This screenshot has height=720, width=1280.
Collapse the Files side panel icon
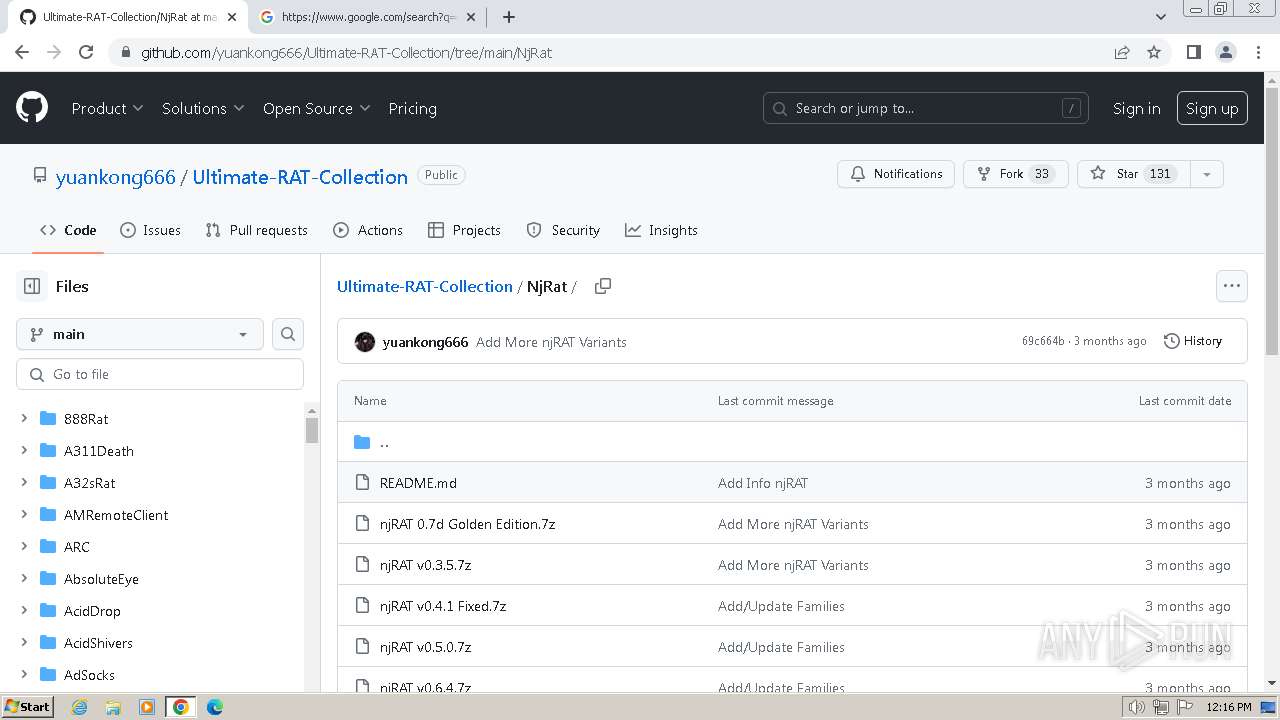pos(32,286)
